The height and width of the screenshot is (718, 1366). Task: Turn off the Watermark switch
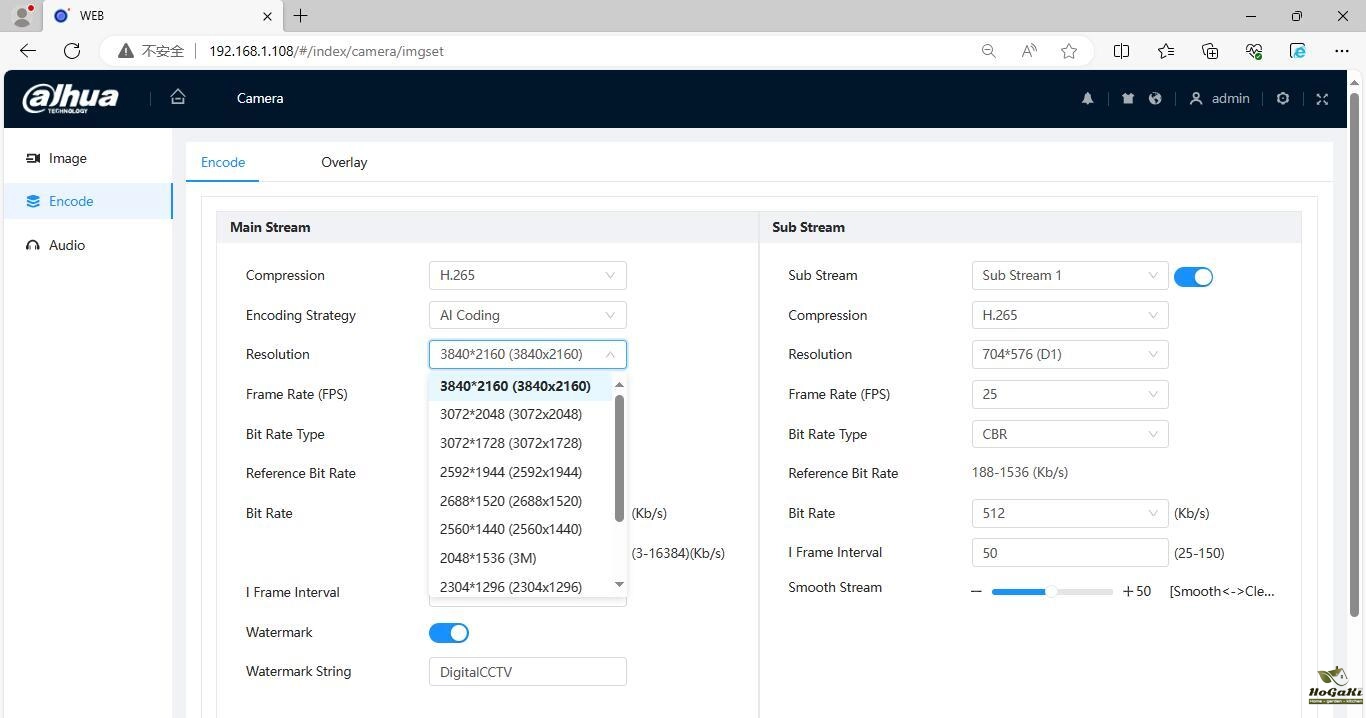(x=449, y=633)
